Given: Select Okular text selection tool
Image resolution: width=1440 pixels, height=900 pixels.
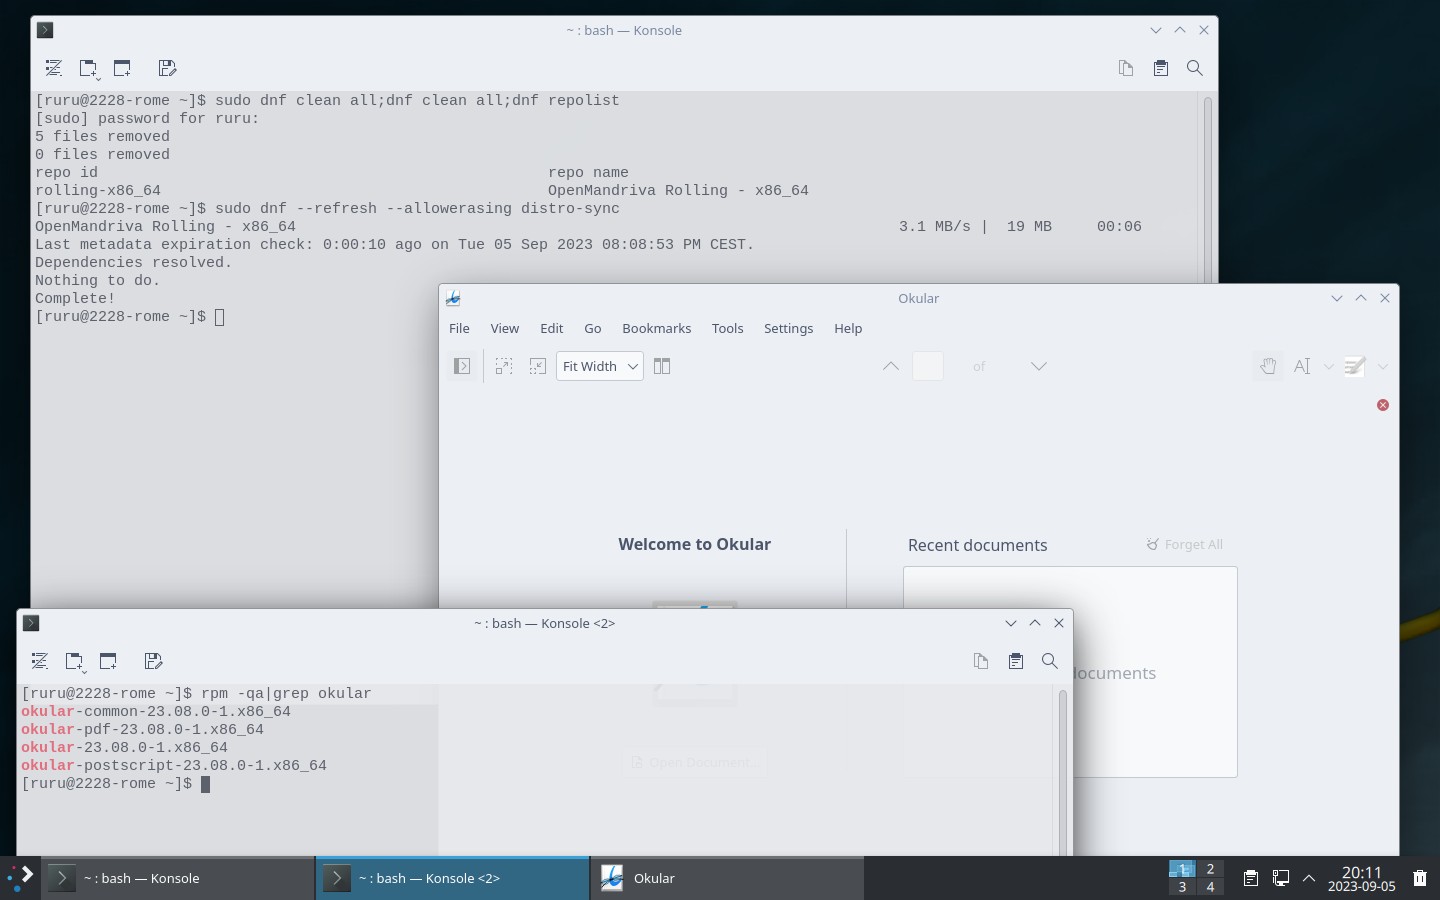Looking at the screenshot, I should (x=1302, y=366).
